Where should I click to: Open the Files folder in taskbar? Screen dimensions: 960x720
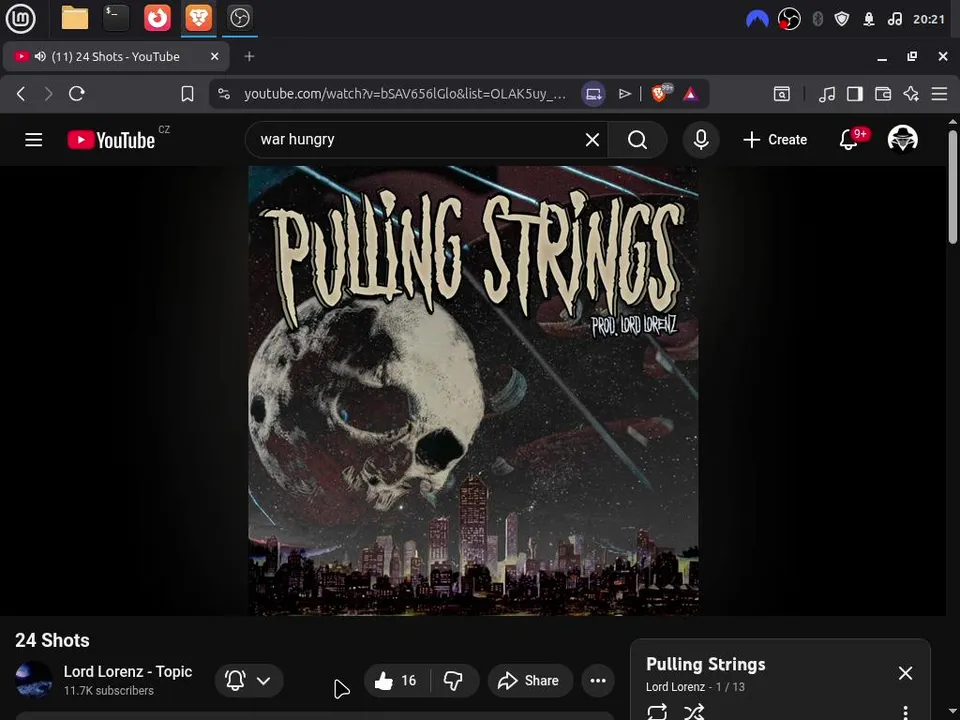click(75, 18)
